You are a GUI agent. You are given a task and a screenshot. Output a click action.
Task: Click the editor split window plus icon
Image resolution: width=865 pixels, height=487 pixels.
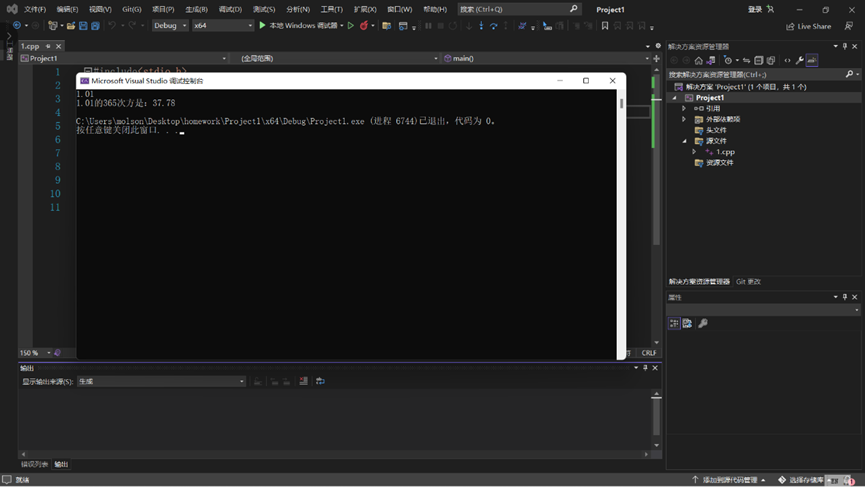(656, 58)
